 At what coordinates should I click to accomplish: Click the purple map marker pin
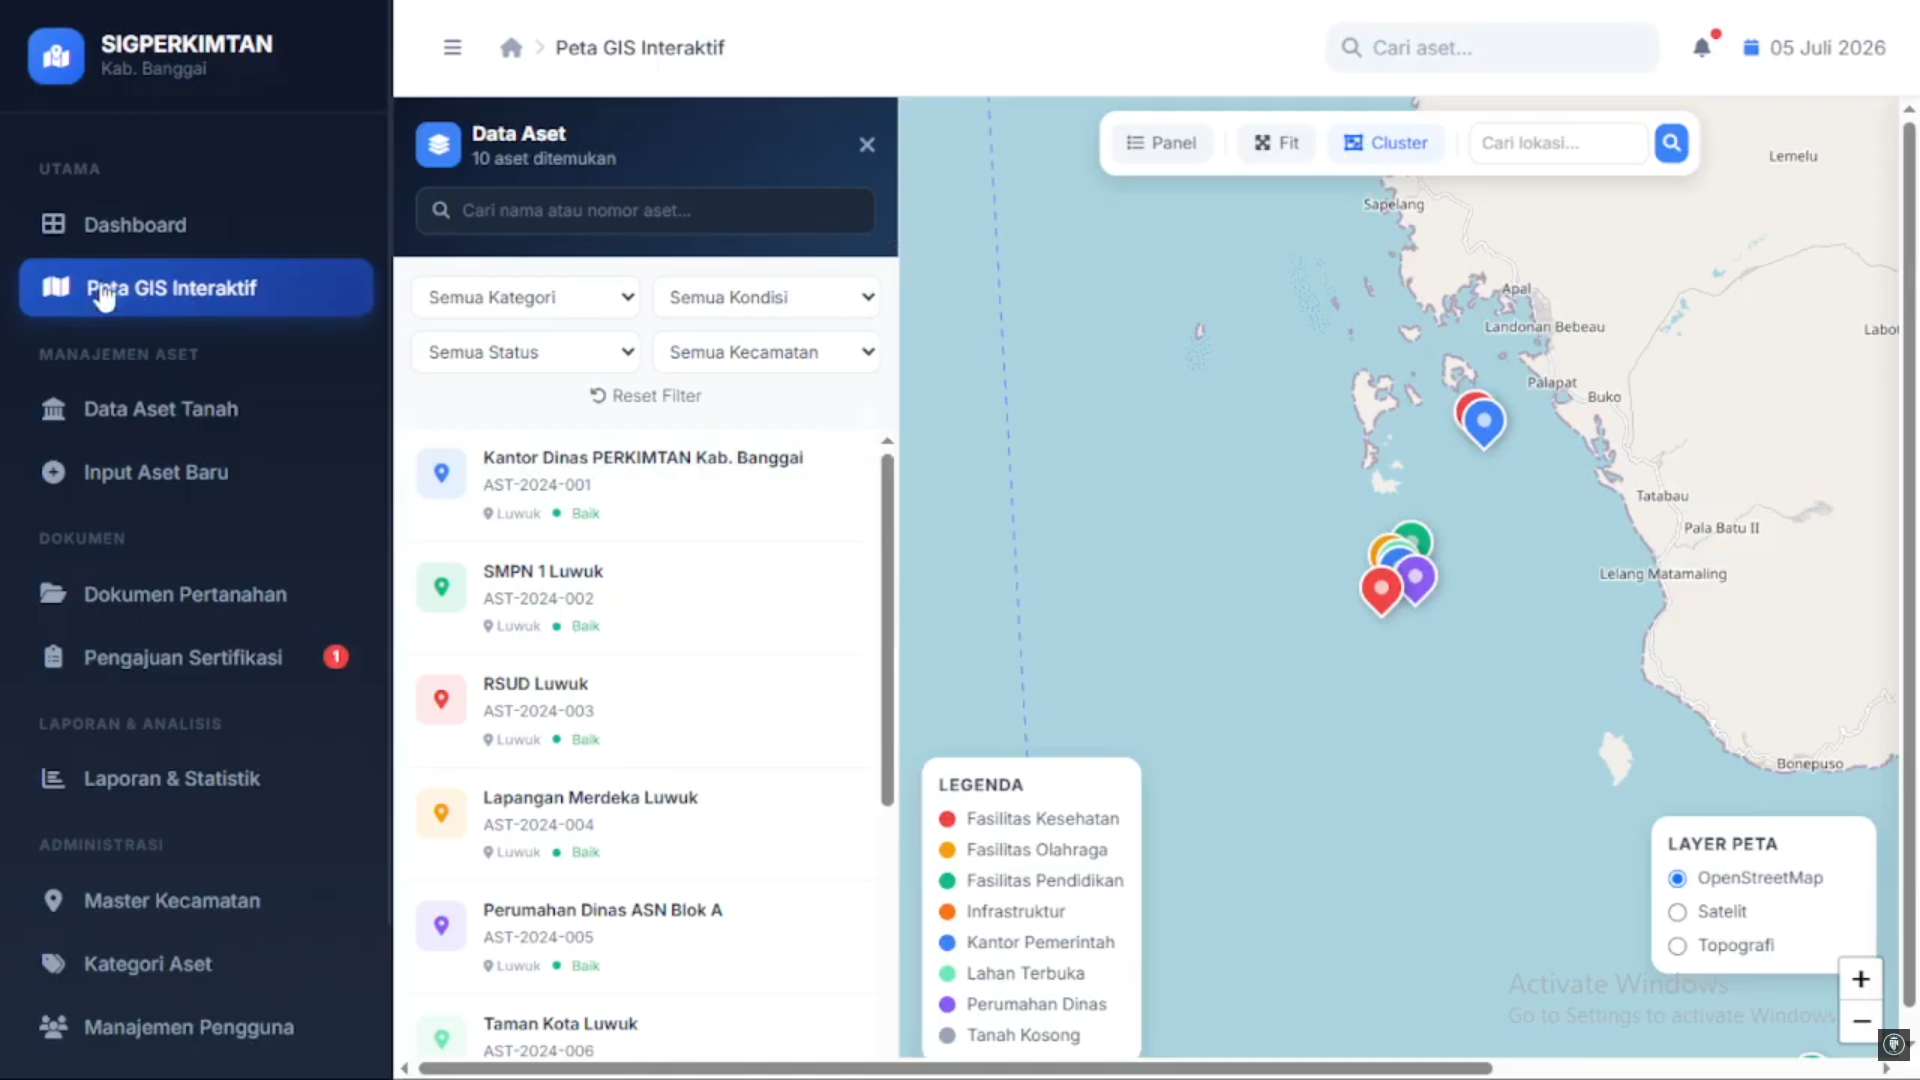click(x=1416, y=579)
